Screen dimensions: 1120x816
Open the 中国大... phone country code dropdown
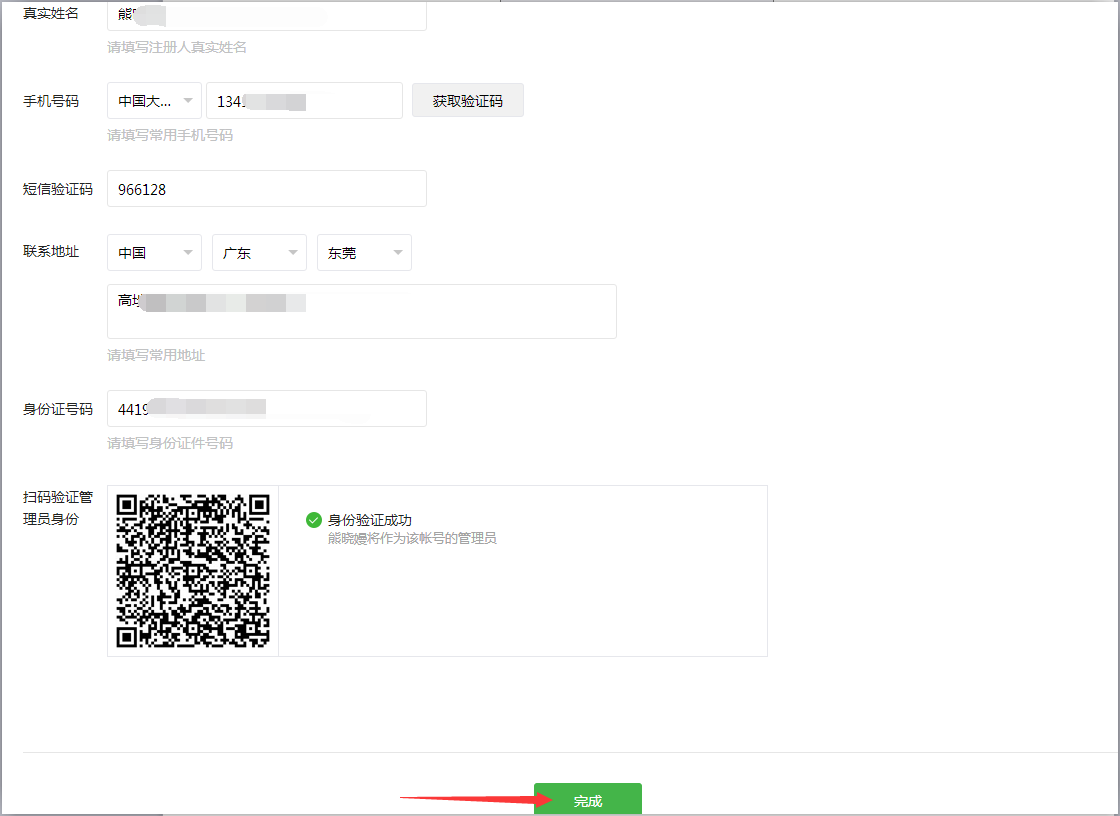coord(154,101)
